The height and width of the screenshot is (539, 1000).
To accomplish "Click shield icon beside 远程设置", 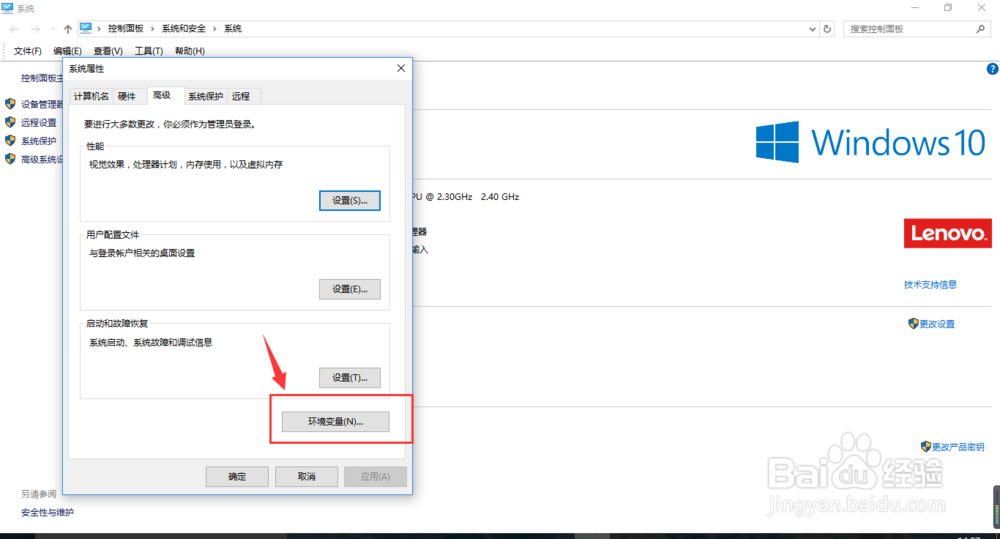I will click(x=10, y=122).
